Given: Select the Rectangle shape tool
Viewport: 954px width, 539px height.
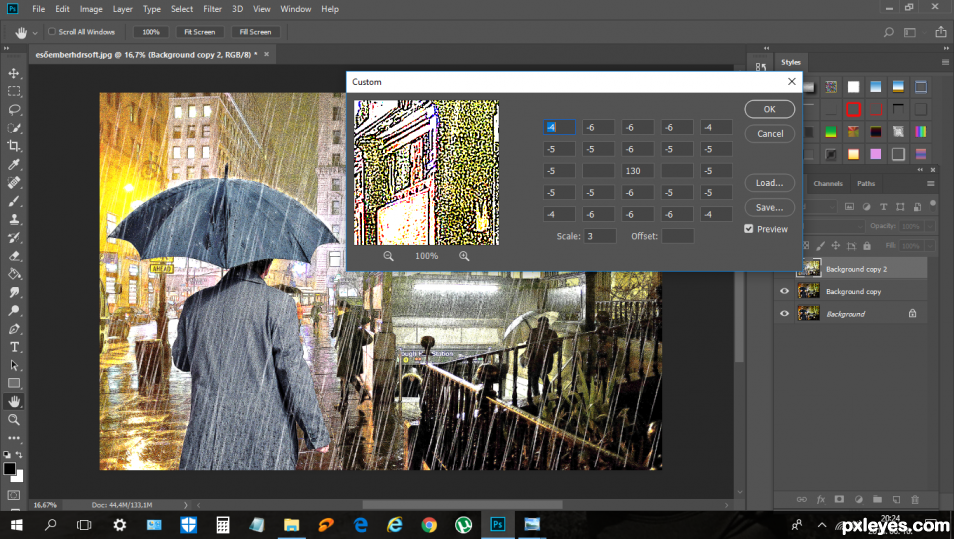Looking at the screenshot, I should pyautogui.click(x=14, y=383).
